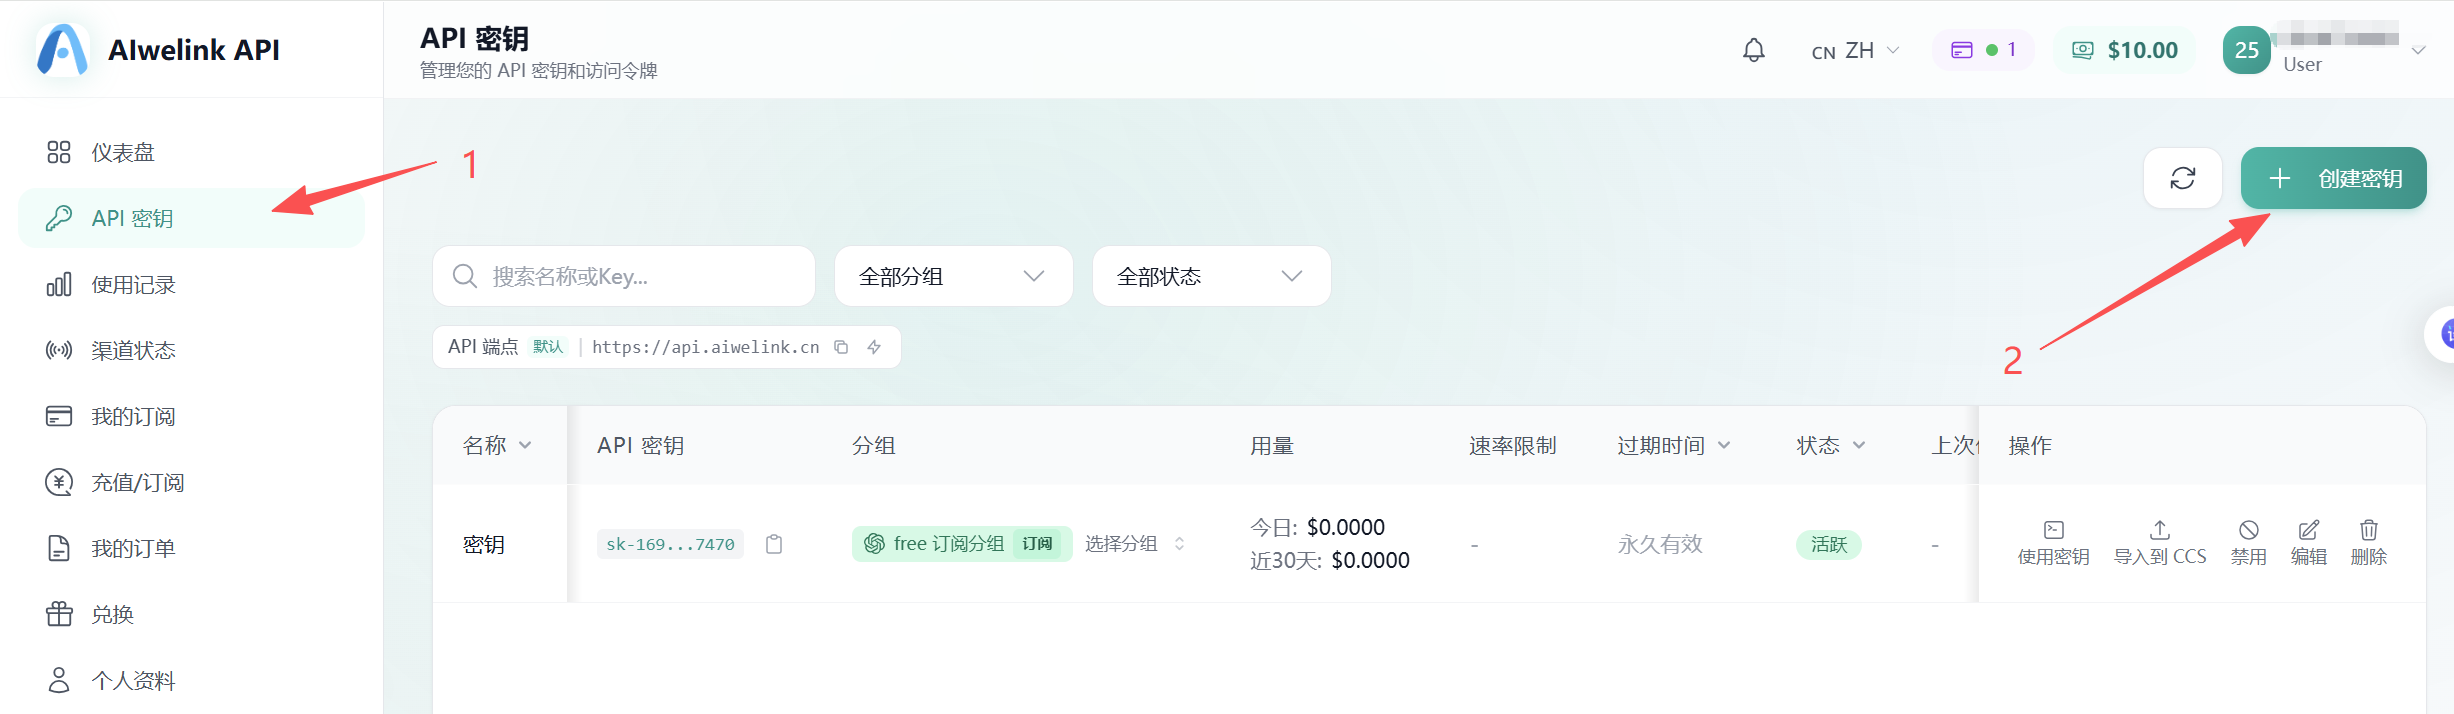
Task: Click the 用量 column header
Action: (1272, 445)
